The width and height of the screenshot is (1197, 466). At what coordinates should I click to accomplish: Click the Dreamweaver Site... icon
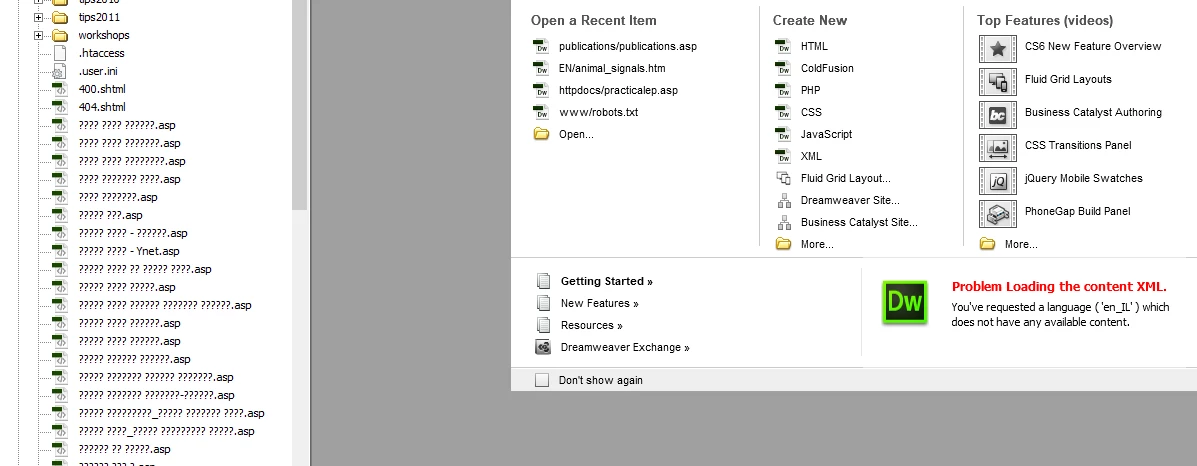783,200
